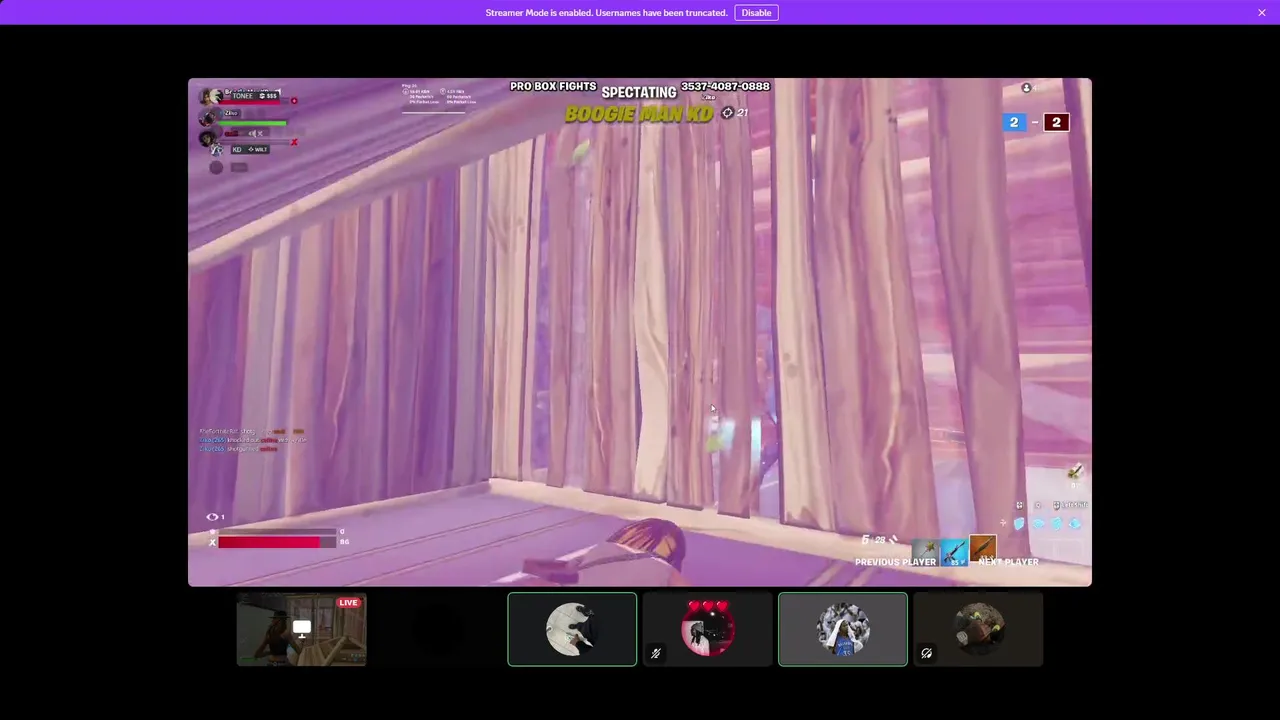This screenshot has width=1280, height=720.
Task: Click the BOOGIE MAN KD spectated player name
Action: point(639,114)
